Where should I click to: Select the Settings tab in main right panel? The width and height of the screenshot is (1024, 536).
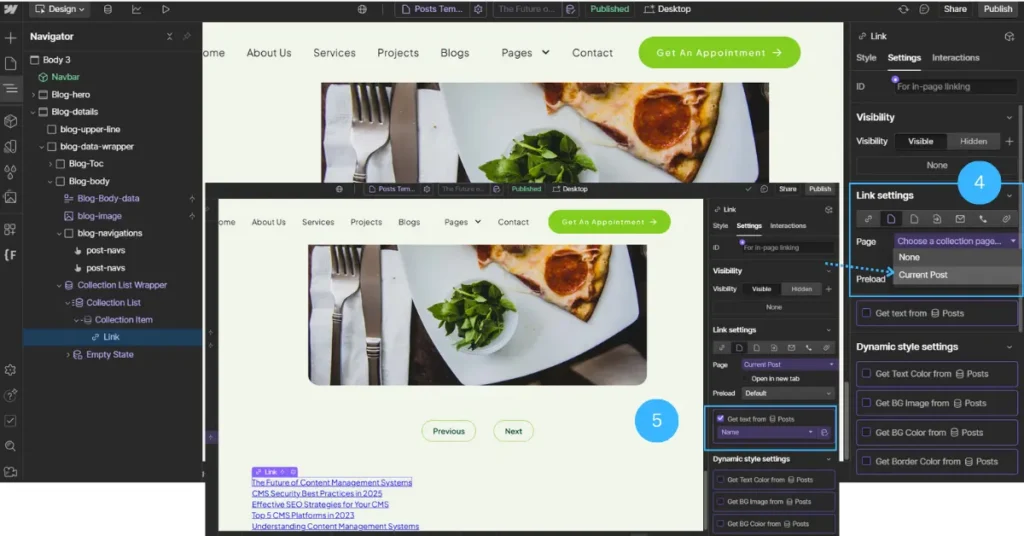(x=904, y=57)
